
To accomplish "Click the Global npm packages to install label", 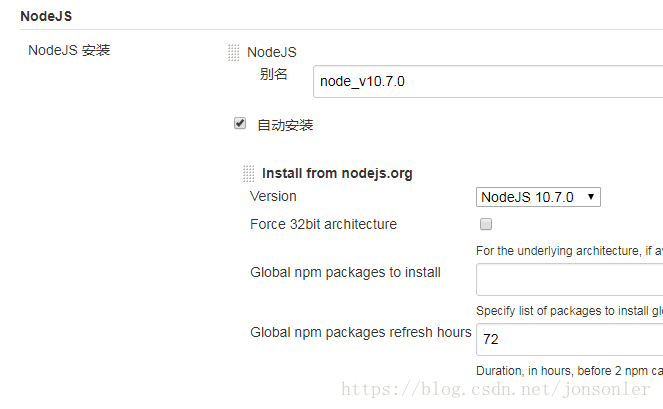I will (x=345, y=272).
